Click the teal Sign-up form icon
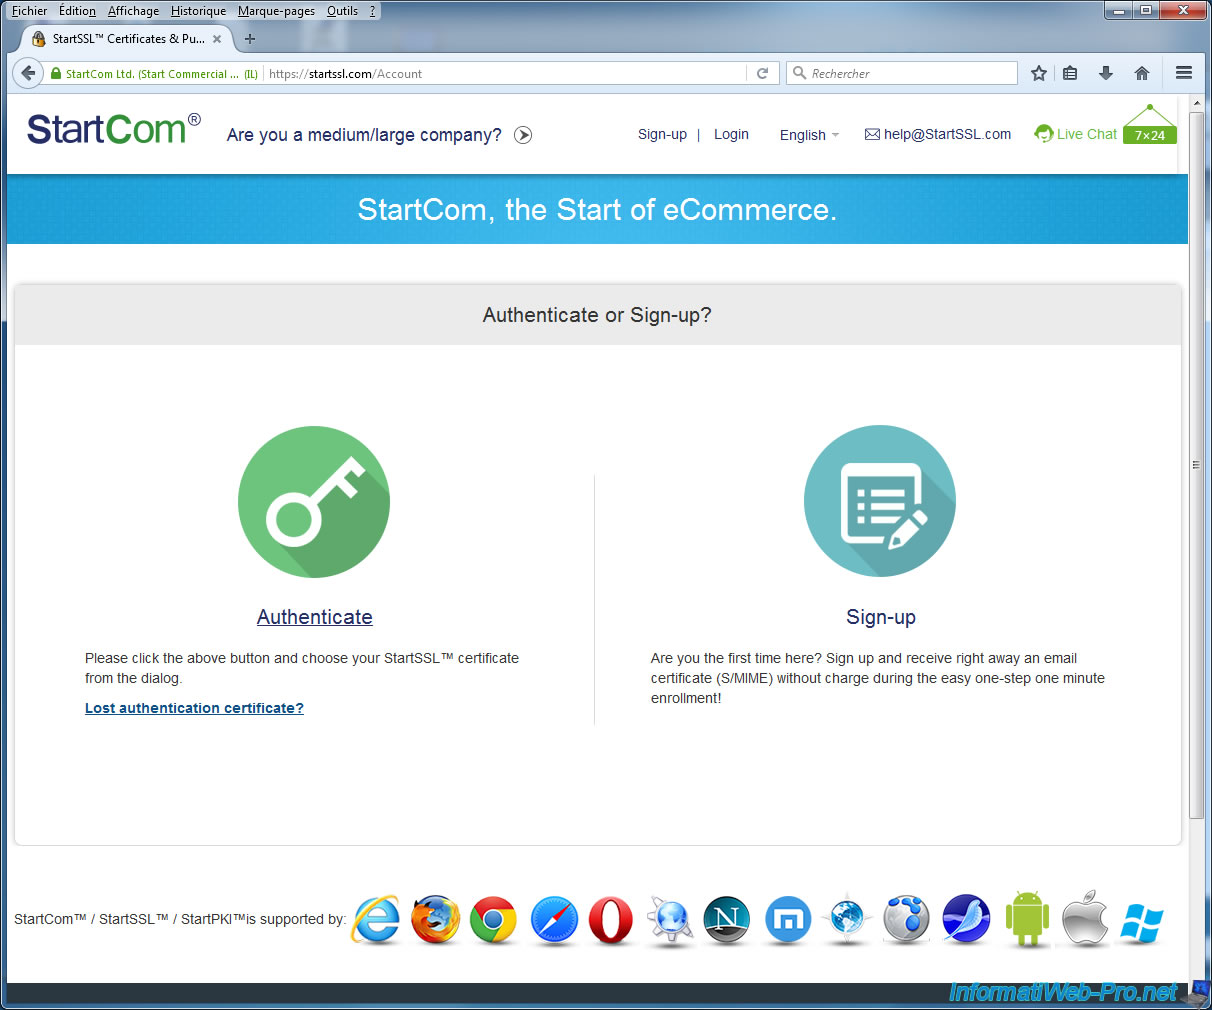This screenshot has width=1212, height=1010. tap(880, 501)
